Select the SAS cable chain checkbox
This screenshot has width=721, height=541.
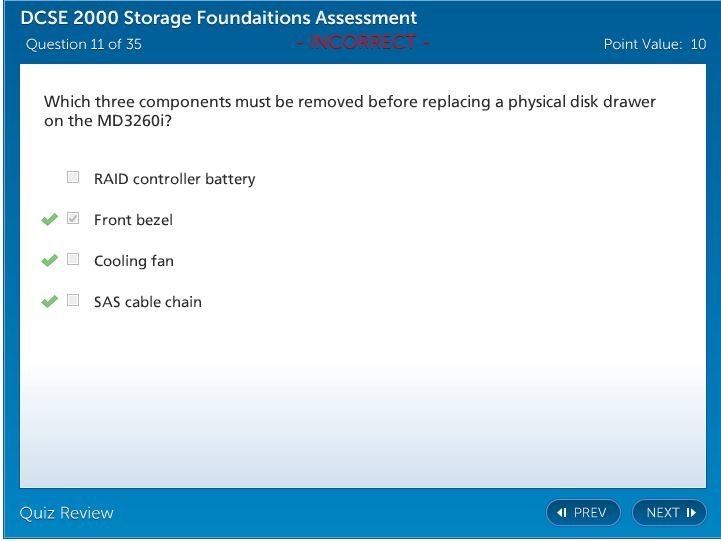pyautogui.click(x=73, y=301)
